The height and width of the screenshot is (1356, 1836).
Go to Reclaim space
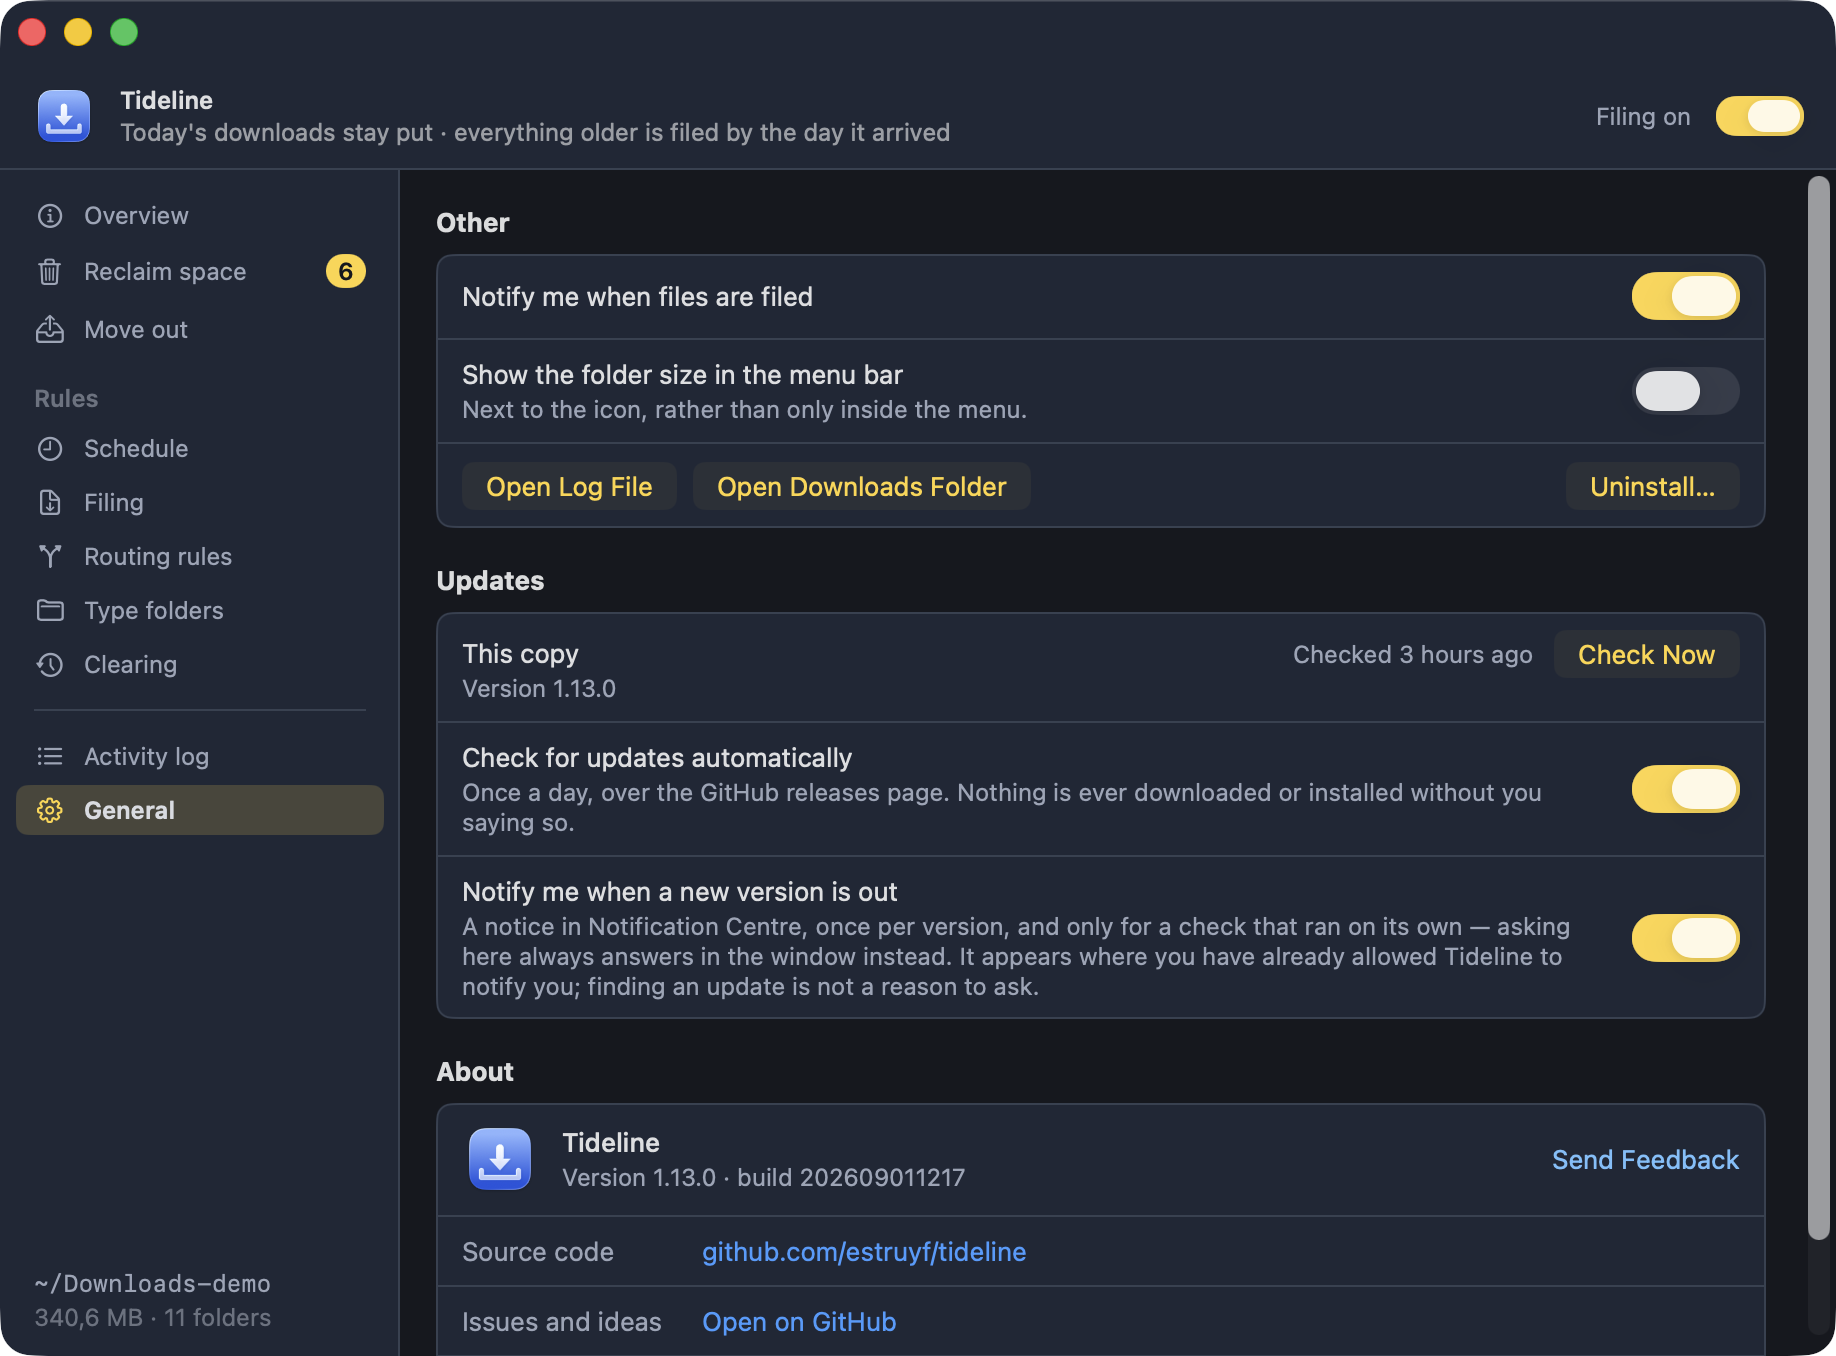click(200, 272)
